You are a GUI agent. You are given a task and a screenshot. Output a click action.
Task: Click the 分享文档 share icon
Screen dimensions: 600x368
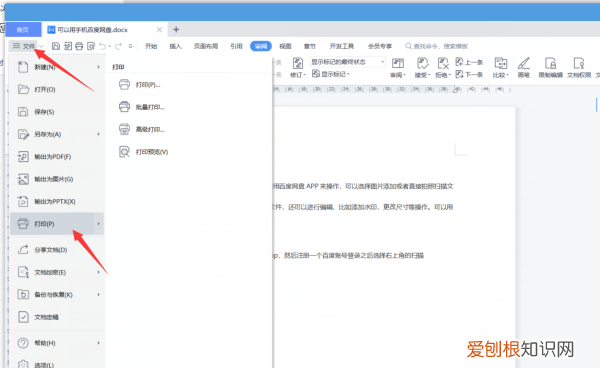coord(23,249)
